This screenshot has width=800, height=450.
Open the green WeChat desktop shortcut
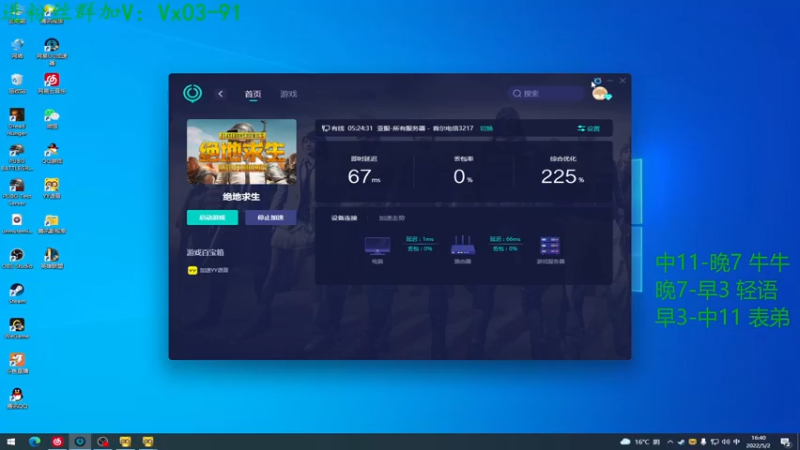tap(52, 118)
